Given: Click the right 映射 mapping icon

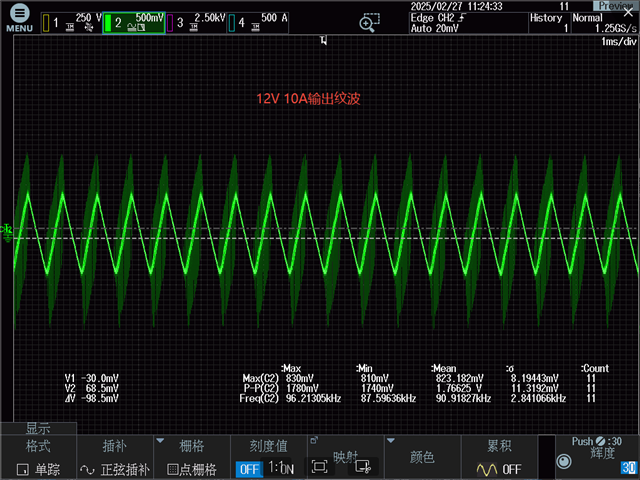Looking at the screenshot, I should pyautogui.click(x=362, y=467).
